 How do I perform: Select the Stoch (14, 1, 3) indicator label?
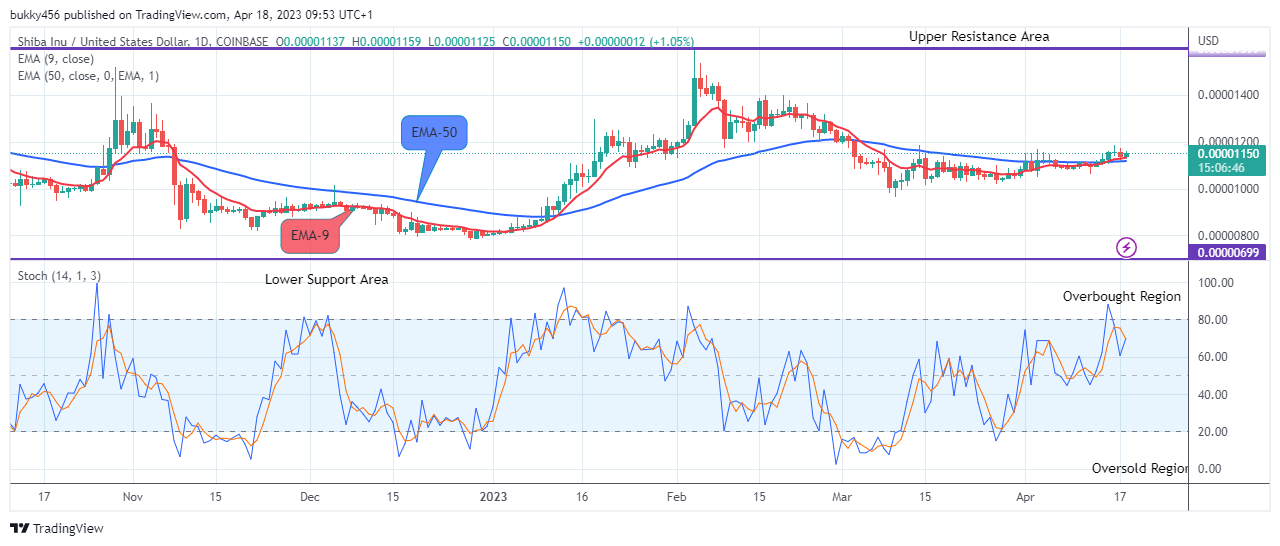point(59,275)
